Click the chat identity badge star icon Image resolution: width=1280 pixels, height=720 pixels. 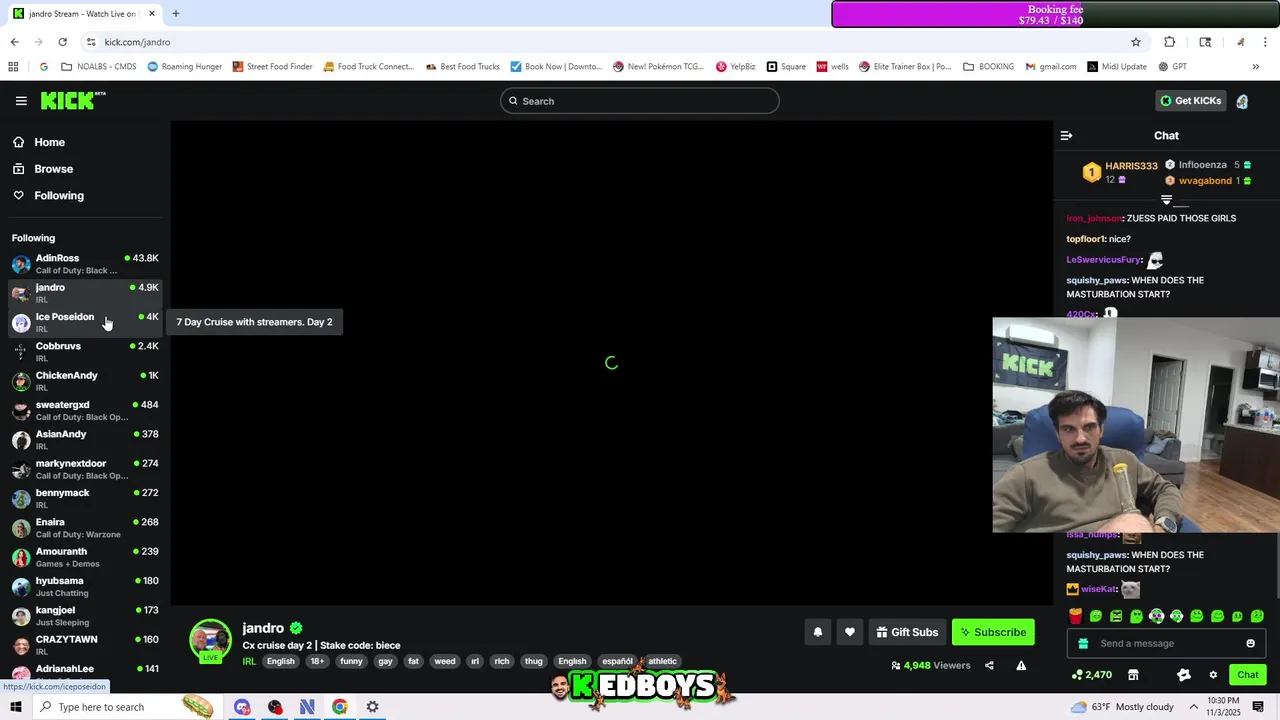point(1184,675)
